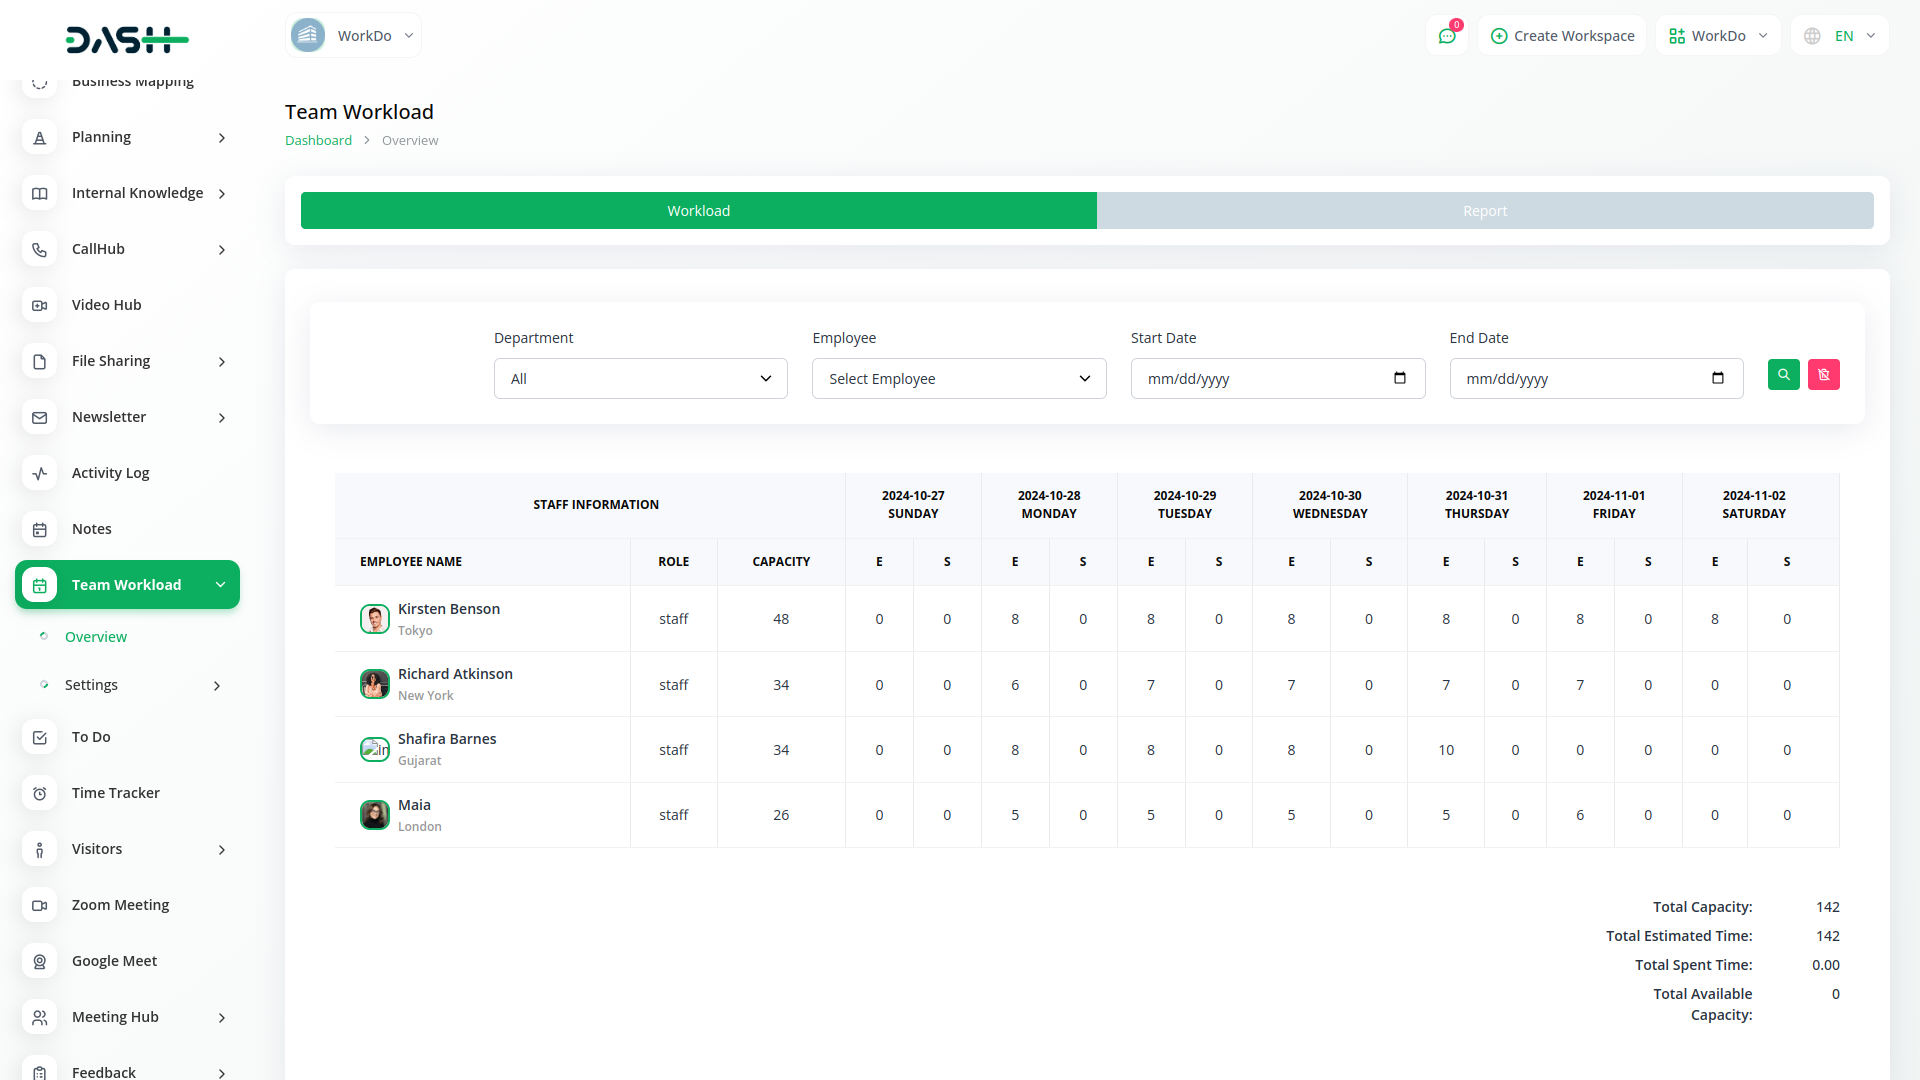Screen dimensions: 1920x1080
Task: Open Google Meet from the sidebar
Action: pos(114,961)
